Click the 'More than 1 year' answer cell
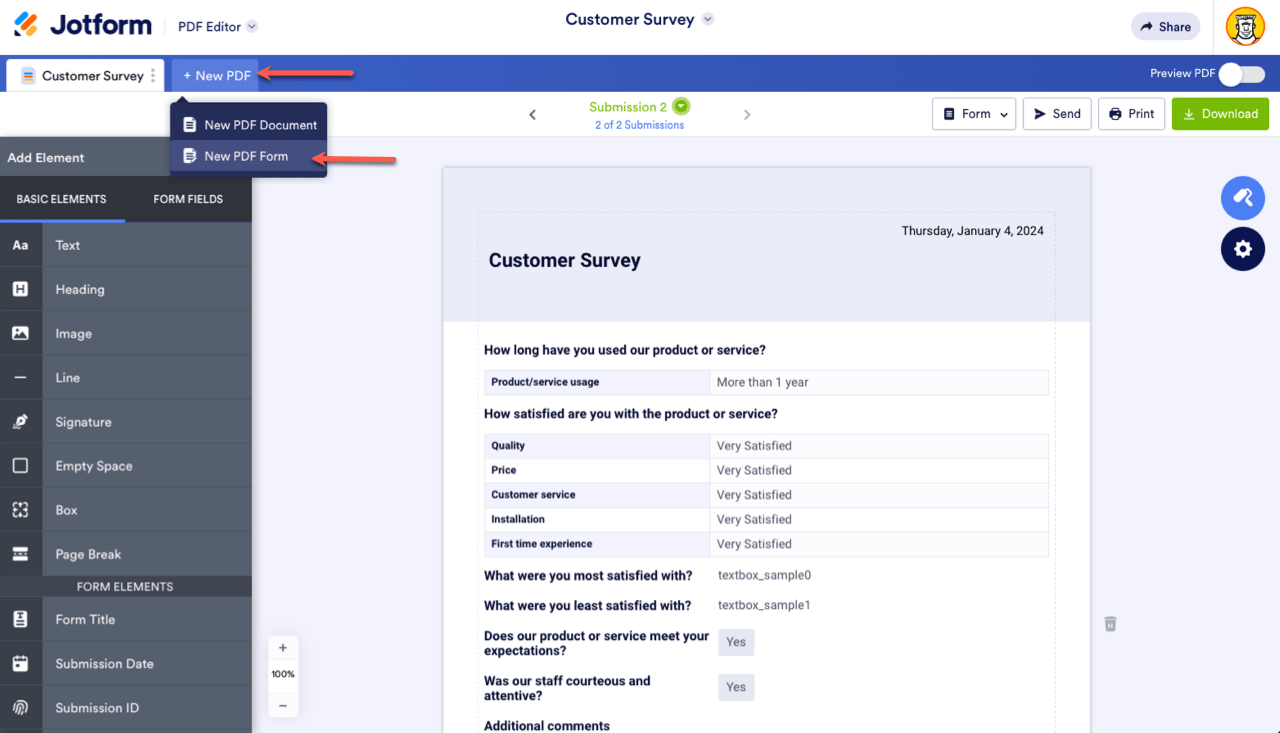 (x=879, y=382)
